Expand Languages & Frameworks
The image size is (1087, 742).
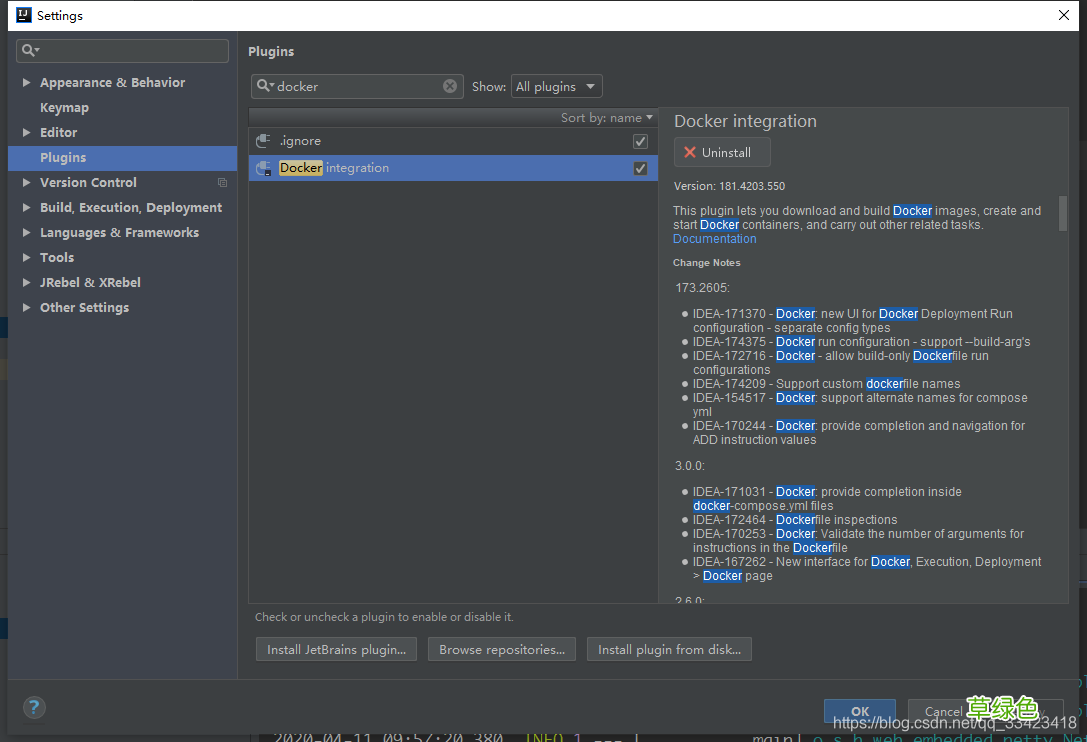[x=26, y=232]
